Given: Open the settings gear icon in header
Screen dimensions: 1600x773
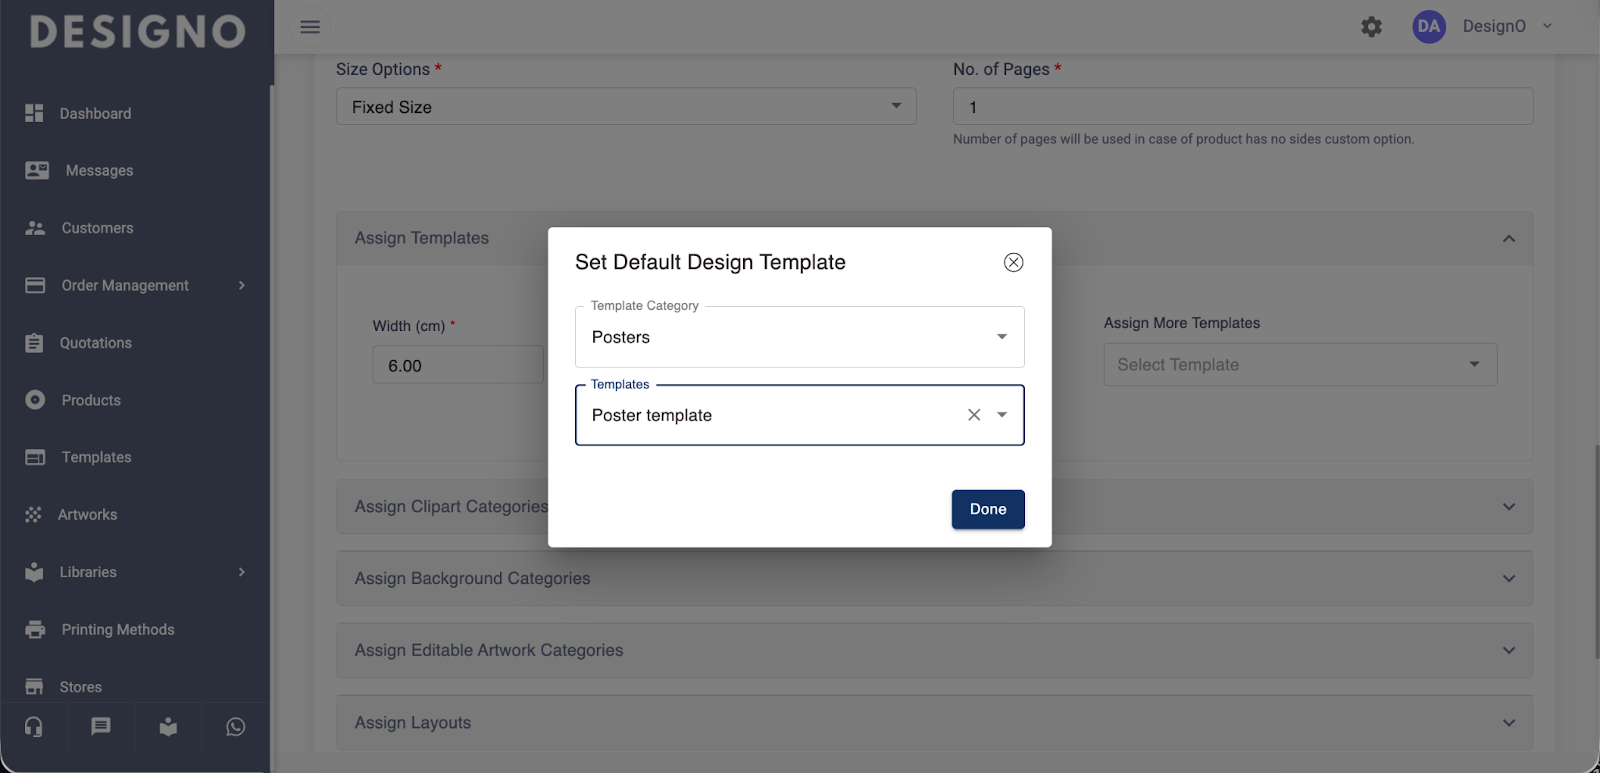Looking at the screenshot, I should click(x=1372, y=27).
